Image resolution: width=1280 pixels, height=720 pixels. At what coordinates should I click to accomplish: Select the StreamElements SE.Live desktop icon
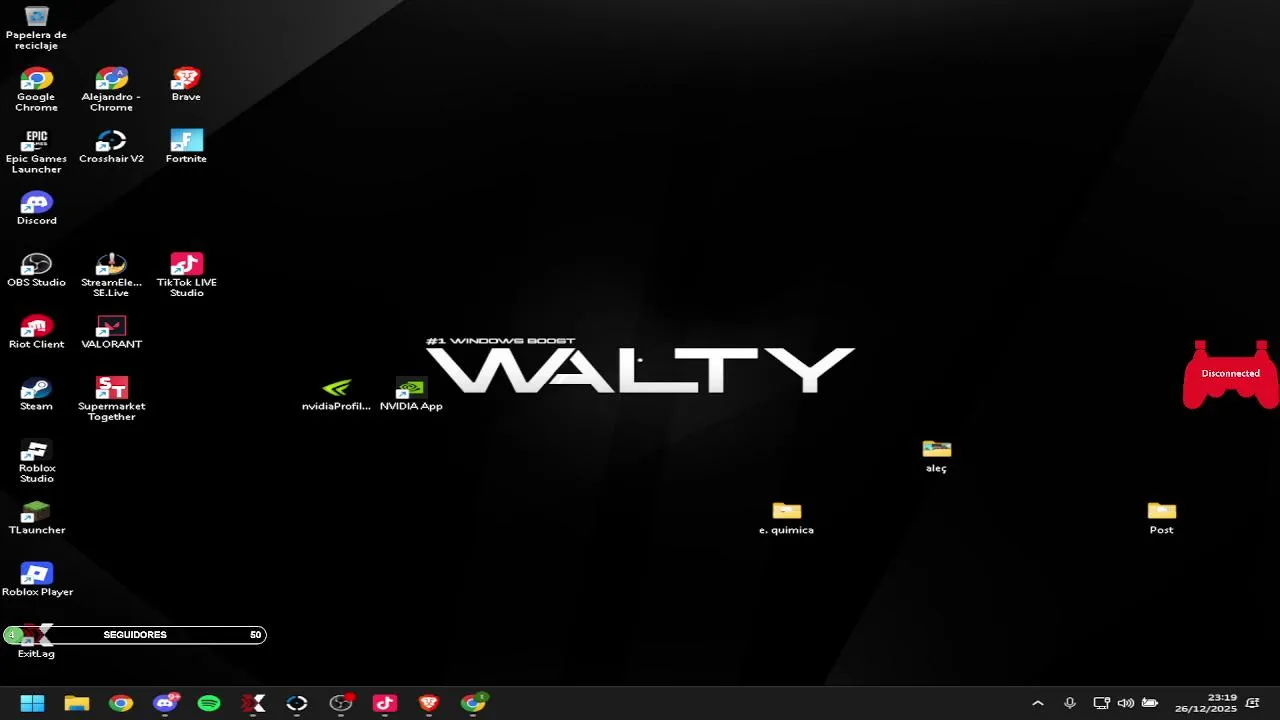pyautogui.click(x=111, y=276)
